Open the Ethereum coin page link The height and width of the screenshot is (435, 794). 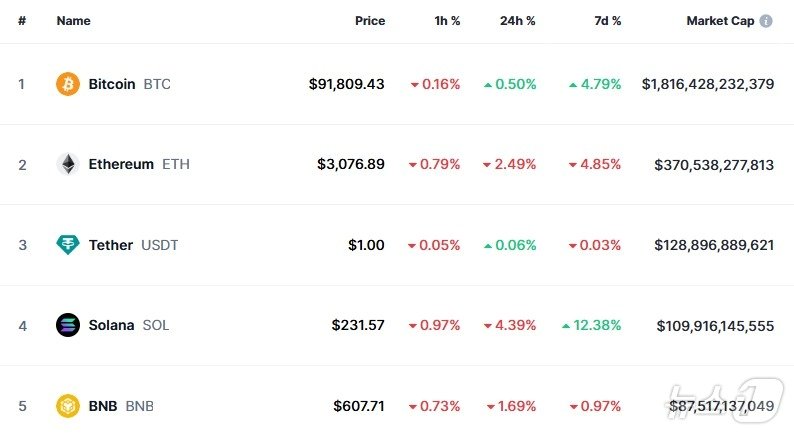(121, 164)
